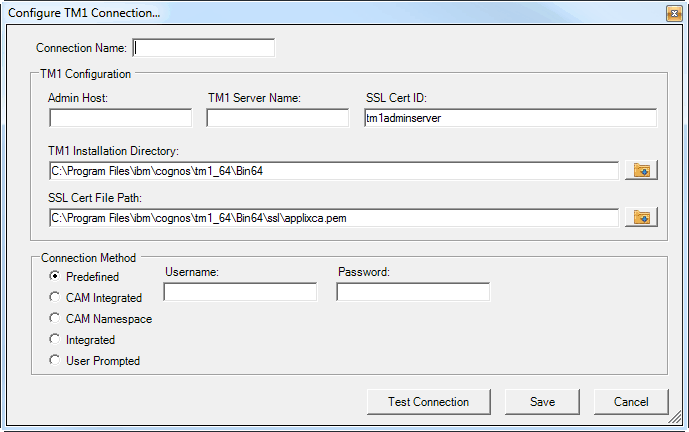Close the Configure TM1 Connection dialog
The image size is (689, 432).
(x=673, y=12)
